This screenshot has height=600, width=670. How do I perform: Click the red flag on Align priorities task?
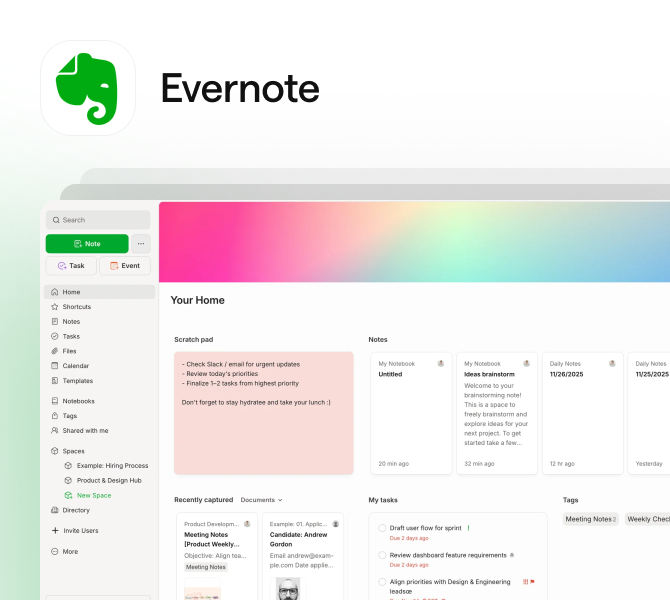(x=532, y=582)
